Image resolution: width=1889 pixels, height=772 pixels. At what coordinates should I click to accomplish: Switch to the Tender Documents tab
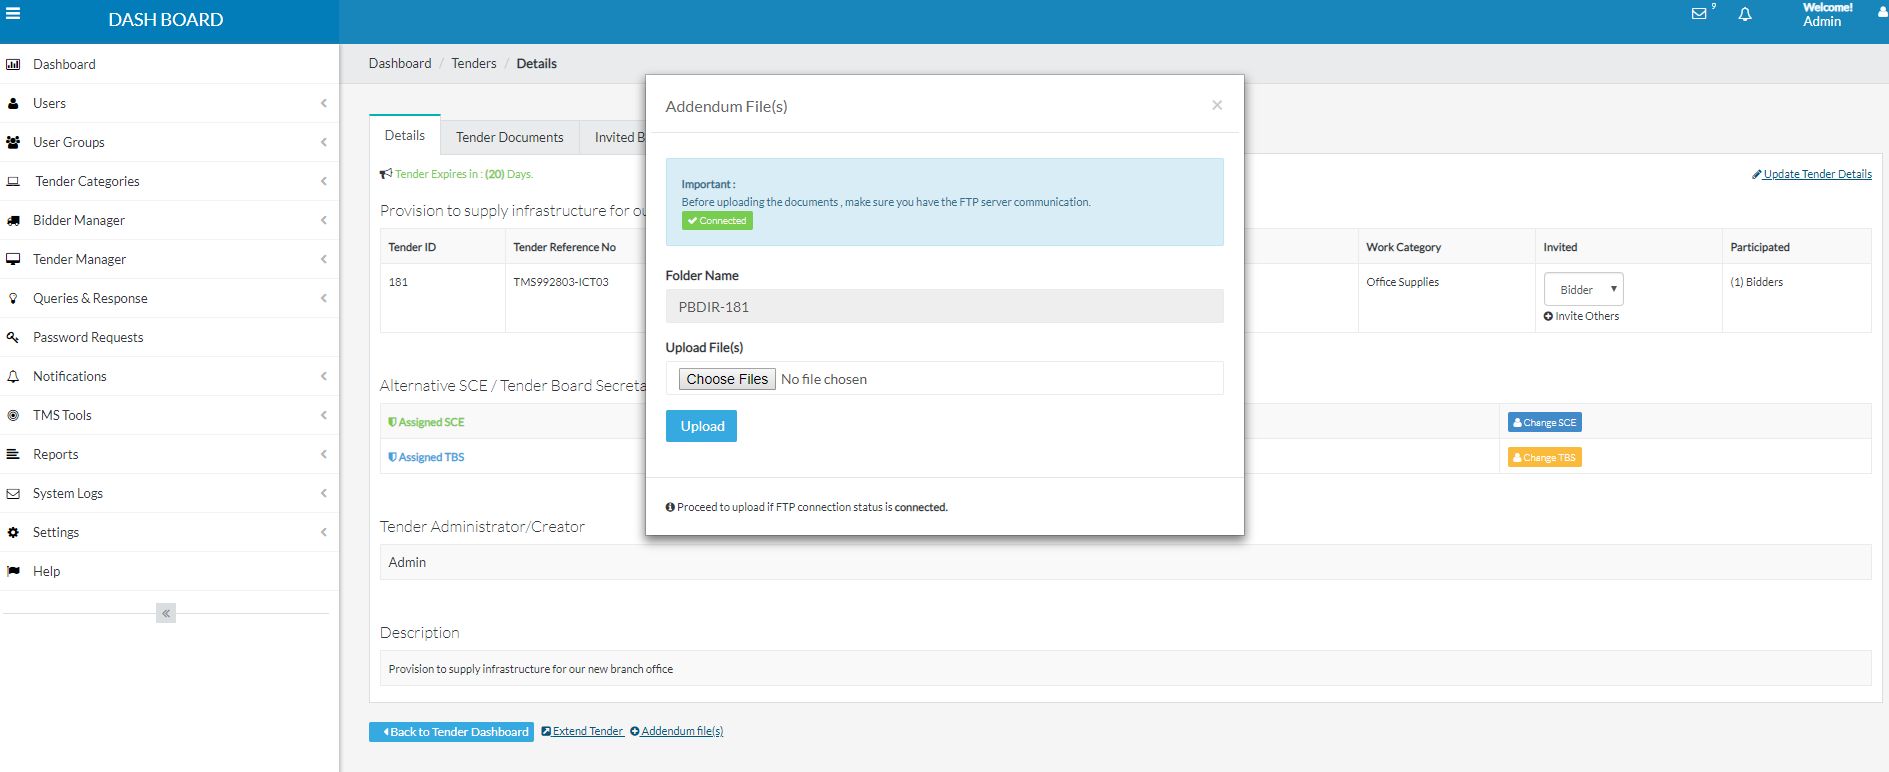pos(510,137)
